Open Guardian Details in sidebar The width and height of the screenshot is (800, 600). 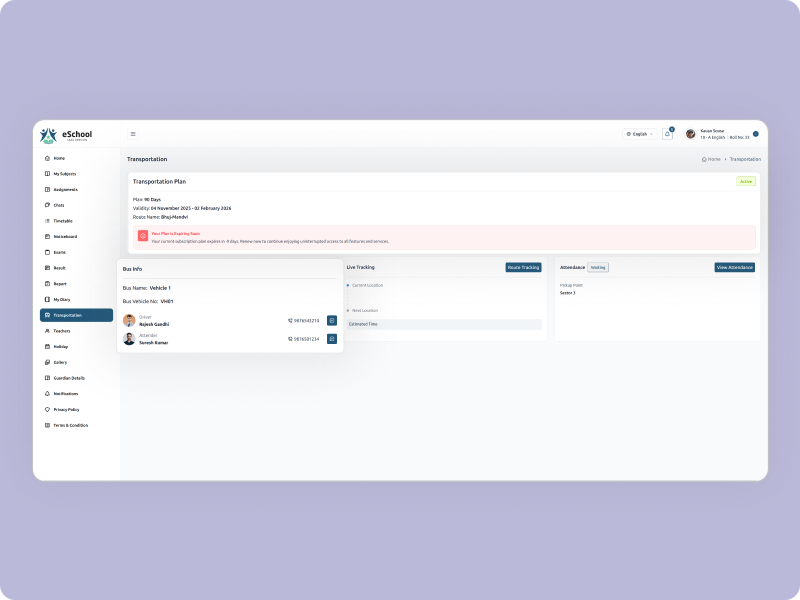click(x=68, y=378)
